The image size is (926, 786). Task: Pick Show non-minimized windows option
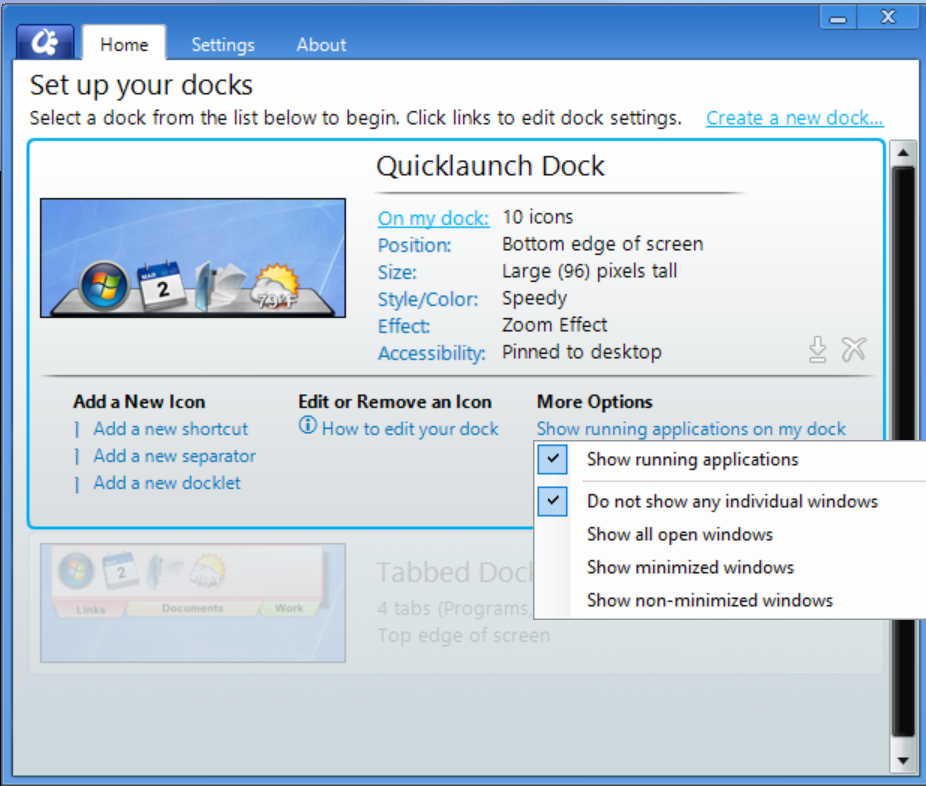(x=709, y=600)
